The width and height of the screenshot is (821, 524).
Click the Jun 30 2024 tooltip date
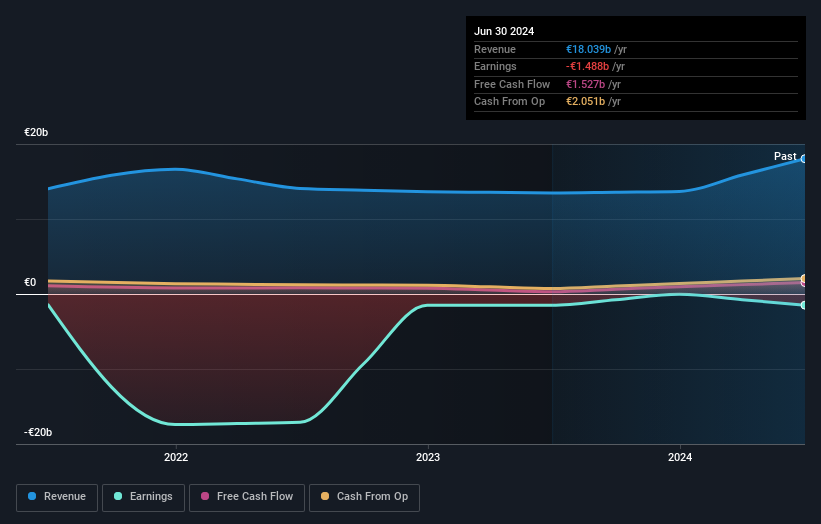pyautogui.click(x=504, y=31)
